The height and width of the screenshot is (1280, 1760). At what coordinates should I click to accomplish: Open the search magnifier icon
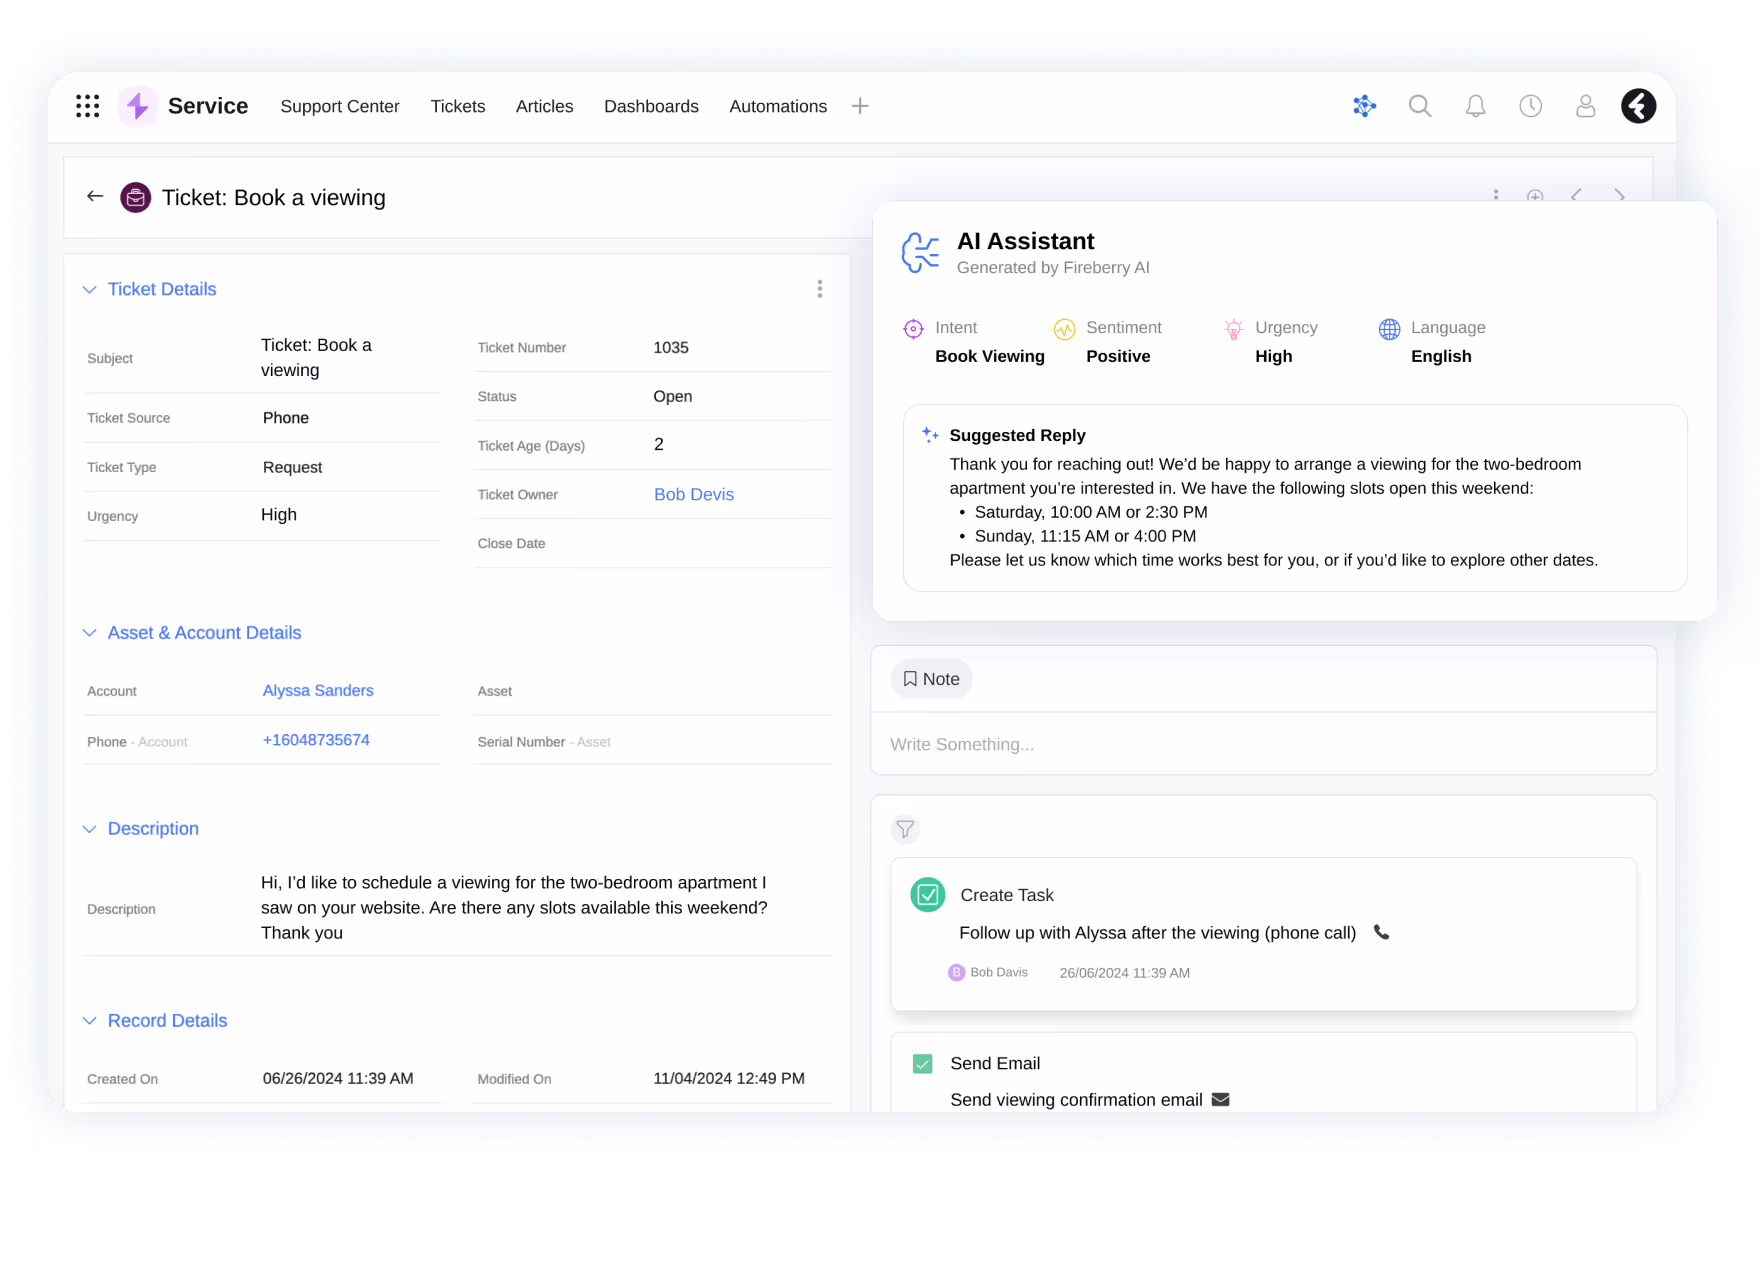tap(1420, 106)
